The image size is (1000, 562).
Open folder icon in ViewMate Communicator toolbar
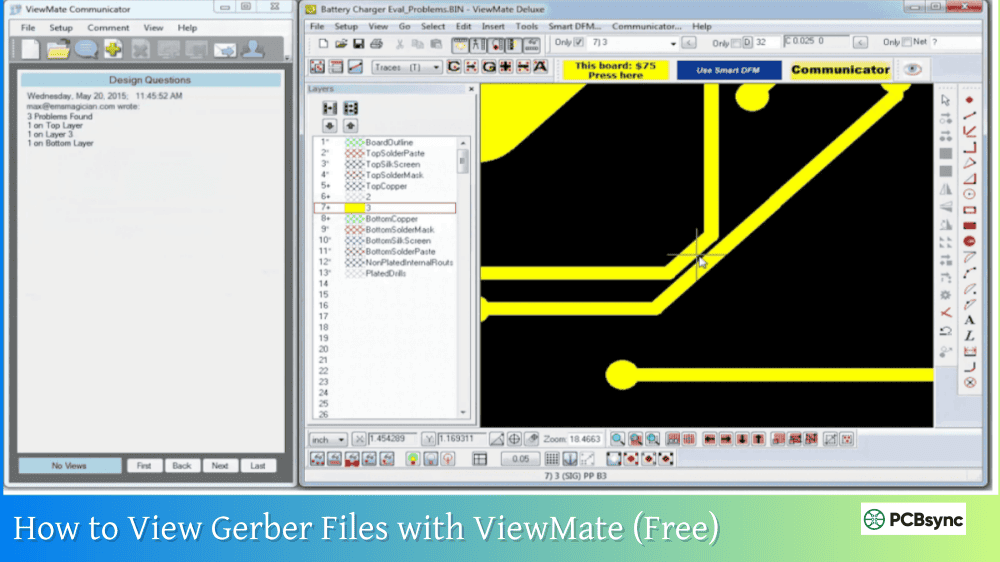[x=58, y=49]
